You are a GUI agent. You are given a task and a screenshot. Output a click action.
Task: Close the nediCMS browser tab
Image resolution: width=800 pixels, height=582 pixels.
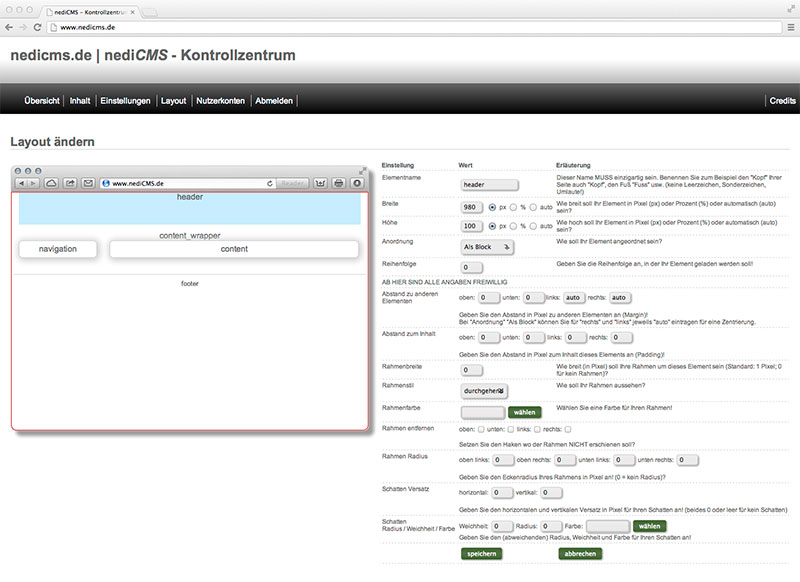tap(133, 12)
